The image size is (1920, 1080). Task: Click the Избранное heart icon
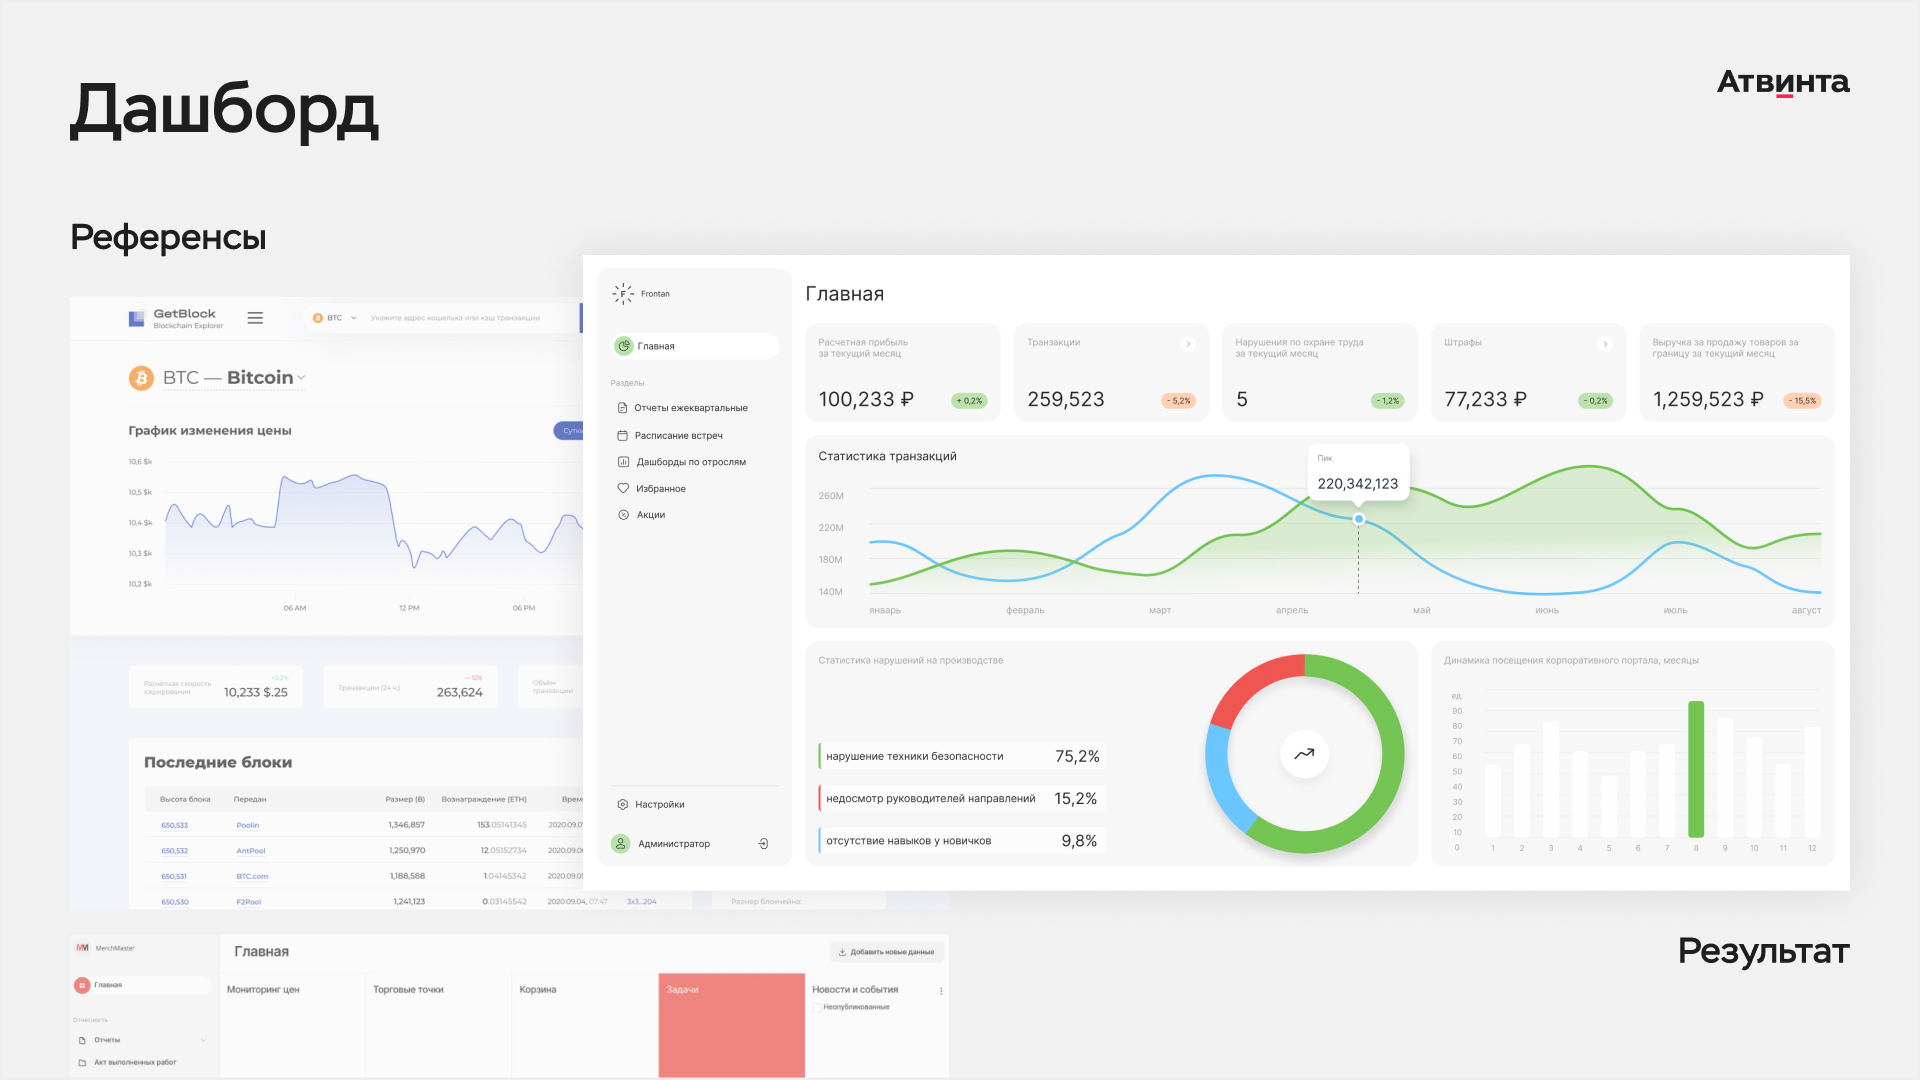[x=623, y=489]
